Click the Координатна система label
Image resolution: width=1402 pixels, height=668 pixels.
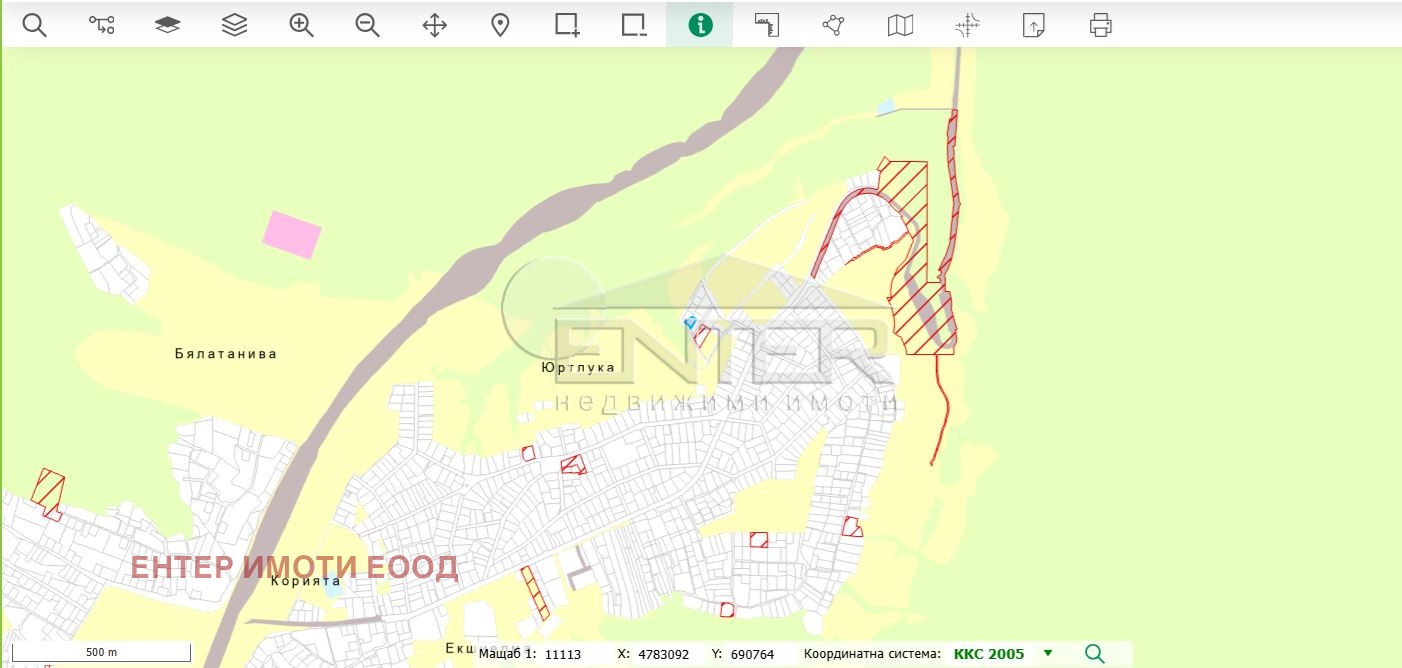(872, 654)
